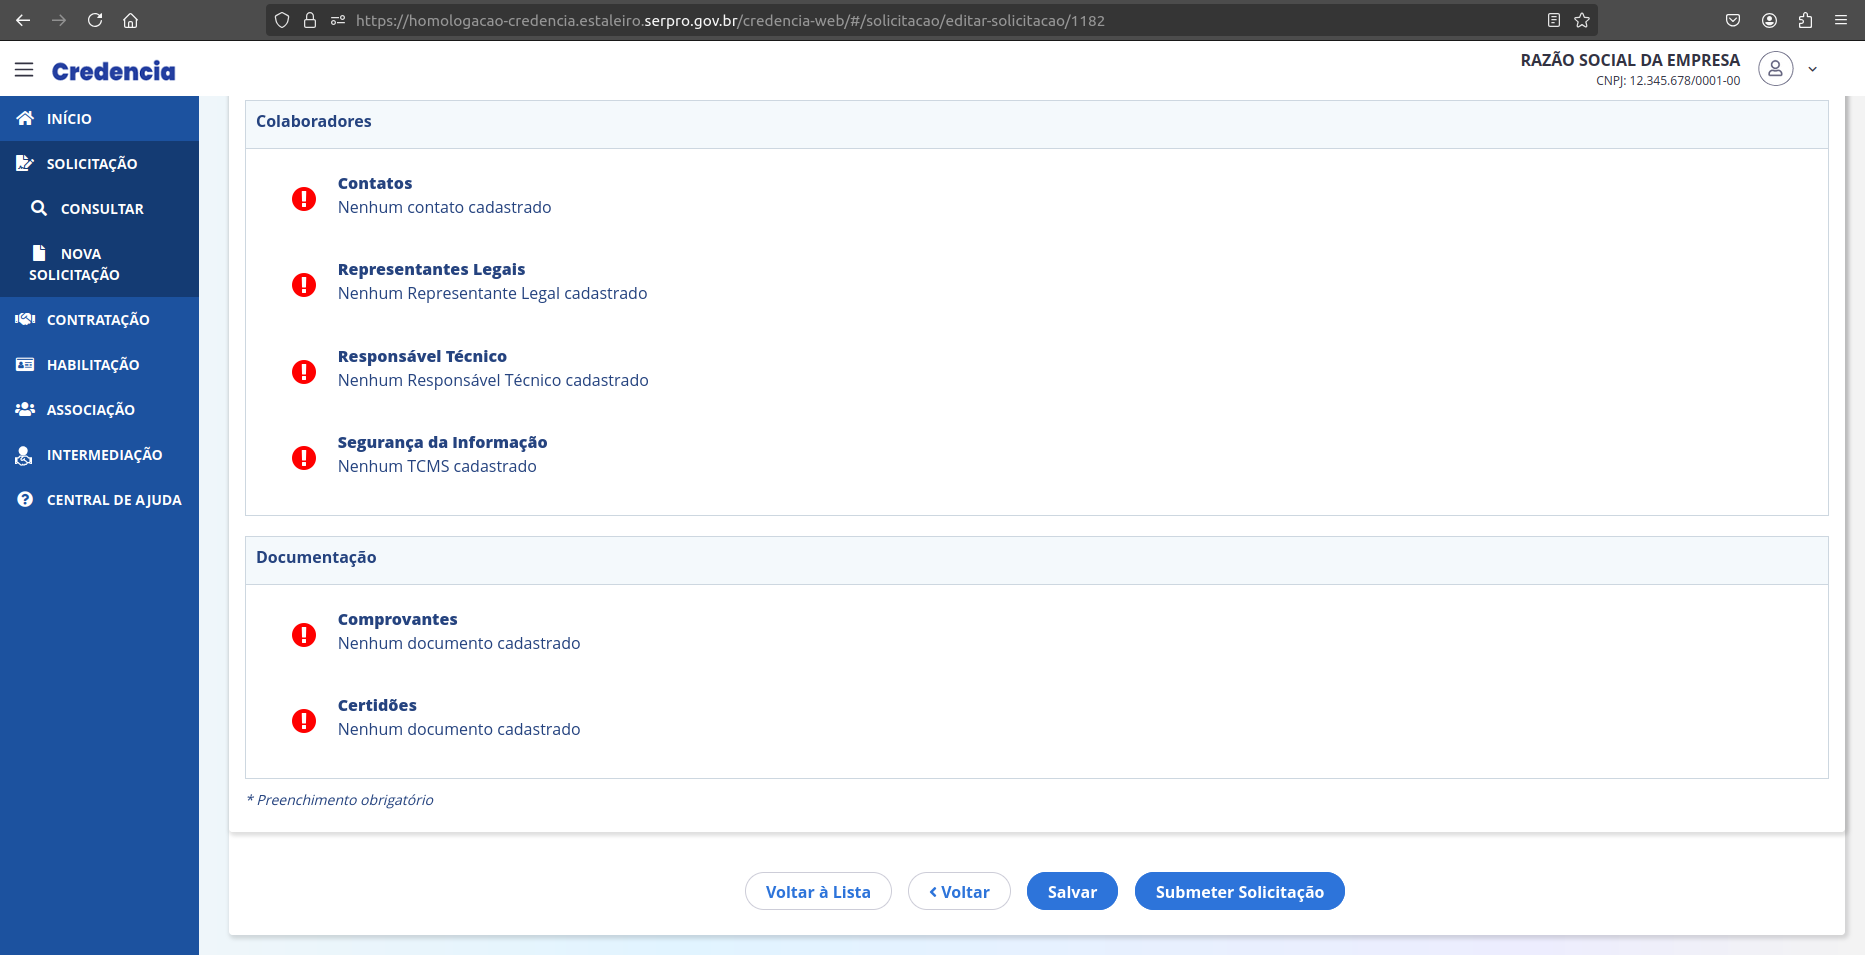This screenshot has width=1865, height=955.
Task: Click the user profile avatar icon
Action: [x=1775, y=69]
